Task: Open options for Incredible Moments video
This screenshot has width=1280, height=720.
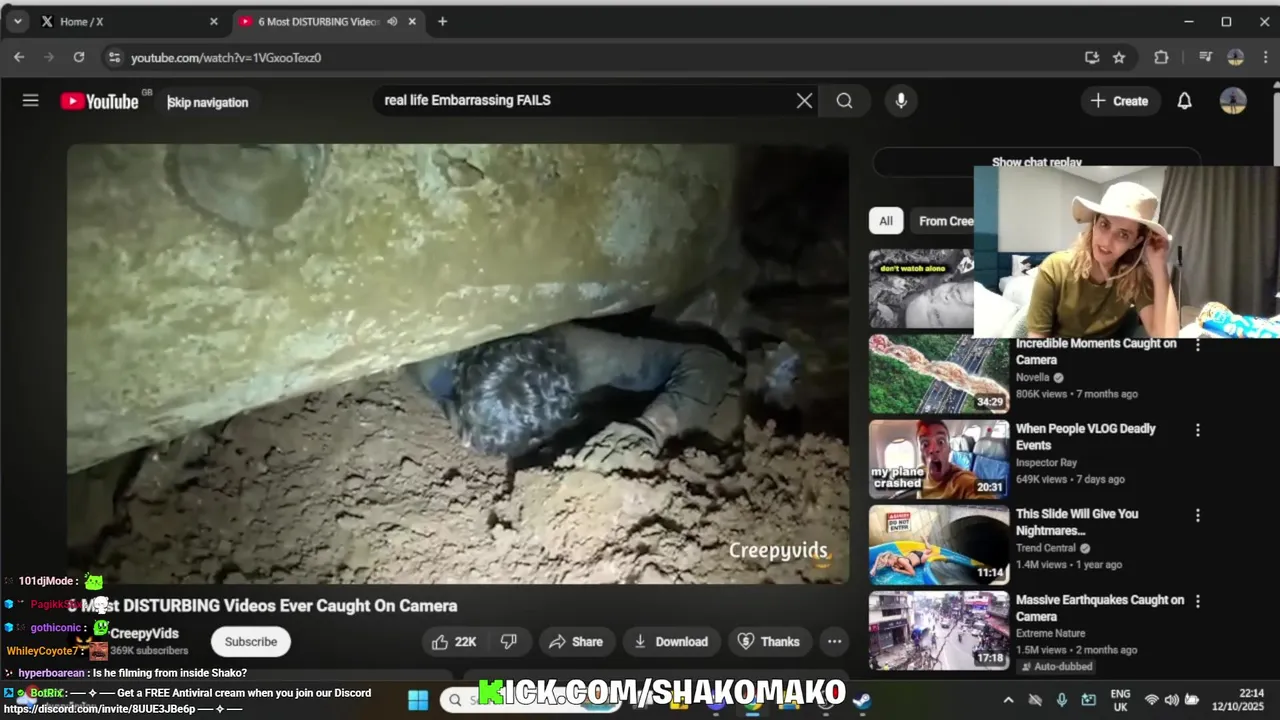Action: (1197, 345)
